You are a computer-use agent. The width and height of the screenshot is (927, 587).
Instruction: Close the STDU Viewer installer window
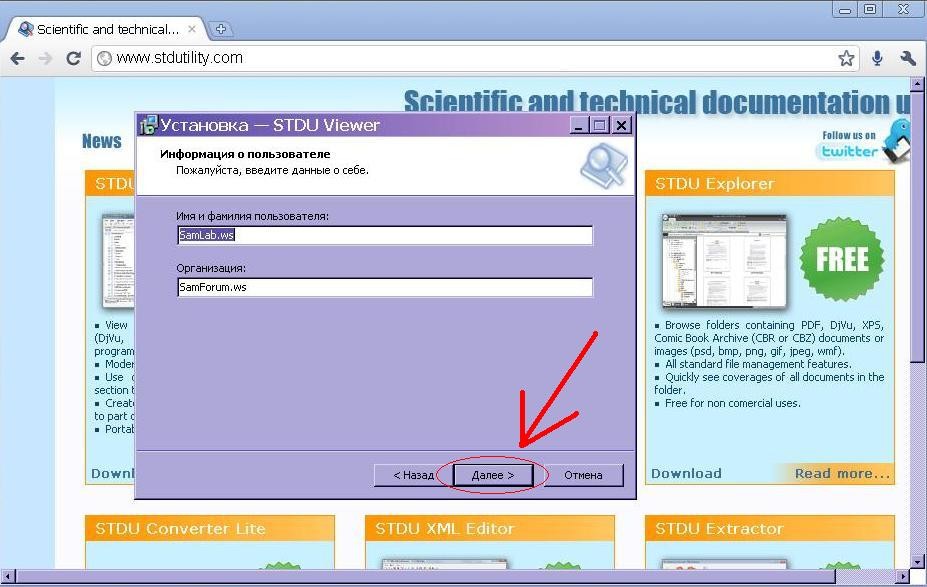click(621, 125)
